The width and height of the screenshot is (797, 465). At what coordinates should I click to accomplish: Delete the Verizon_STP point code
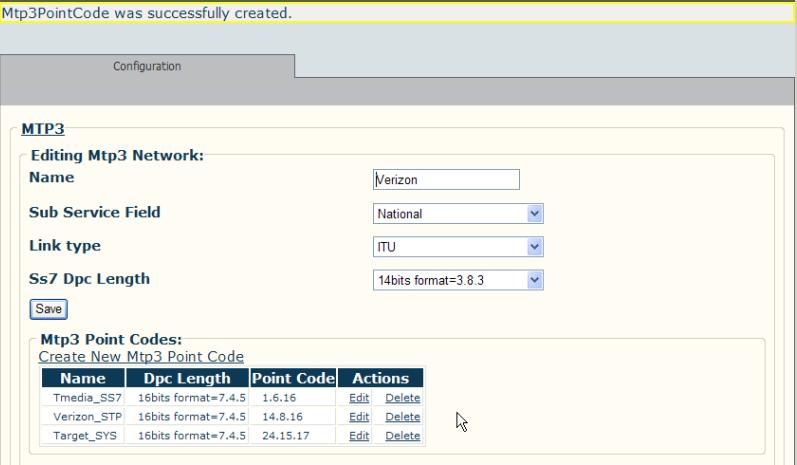pyautogui.click(x=403, y=417)
